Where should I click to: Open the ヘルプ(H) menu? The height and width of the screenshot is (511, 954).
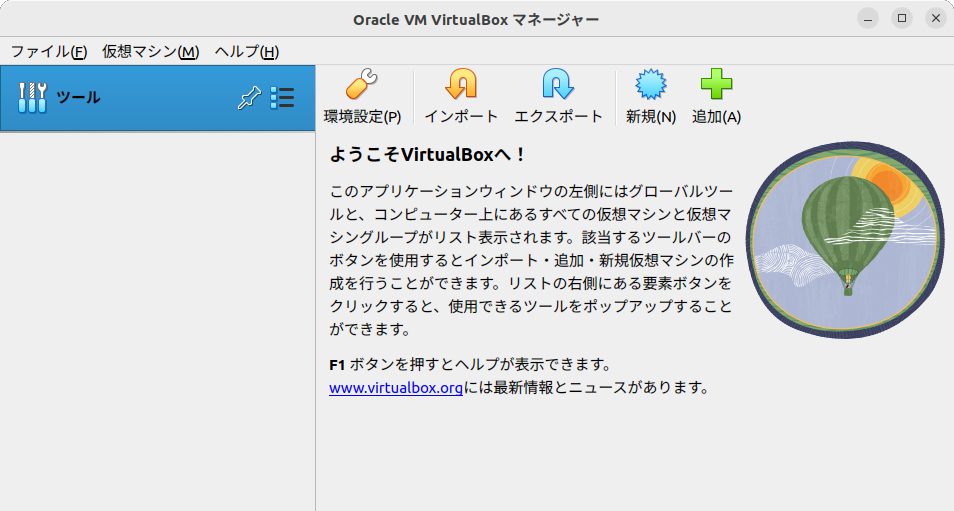coord(246,52)
